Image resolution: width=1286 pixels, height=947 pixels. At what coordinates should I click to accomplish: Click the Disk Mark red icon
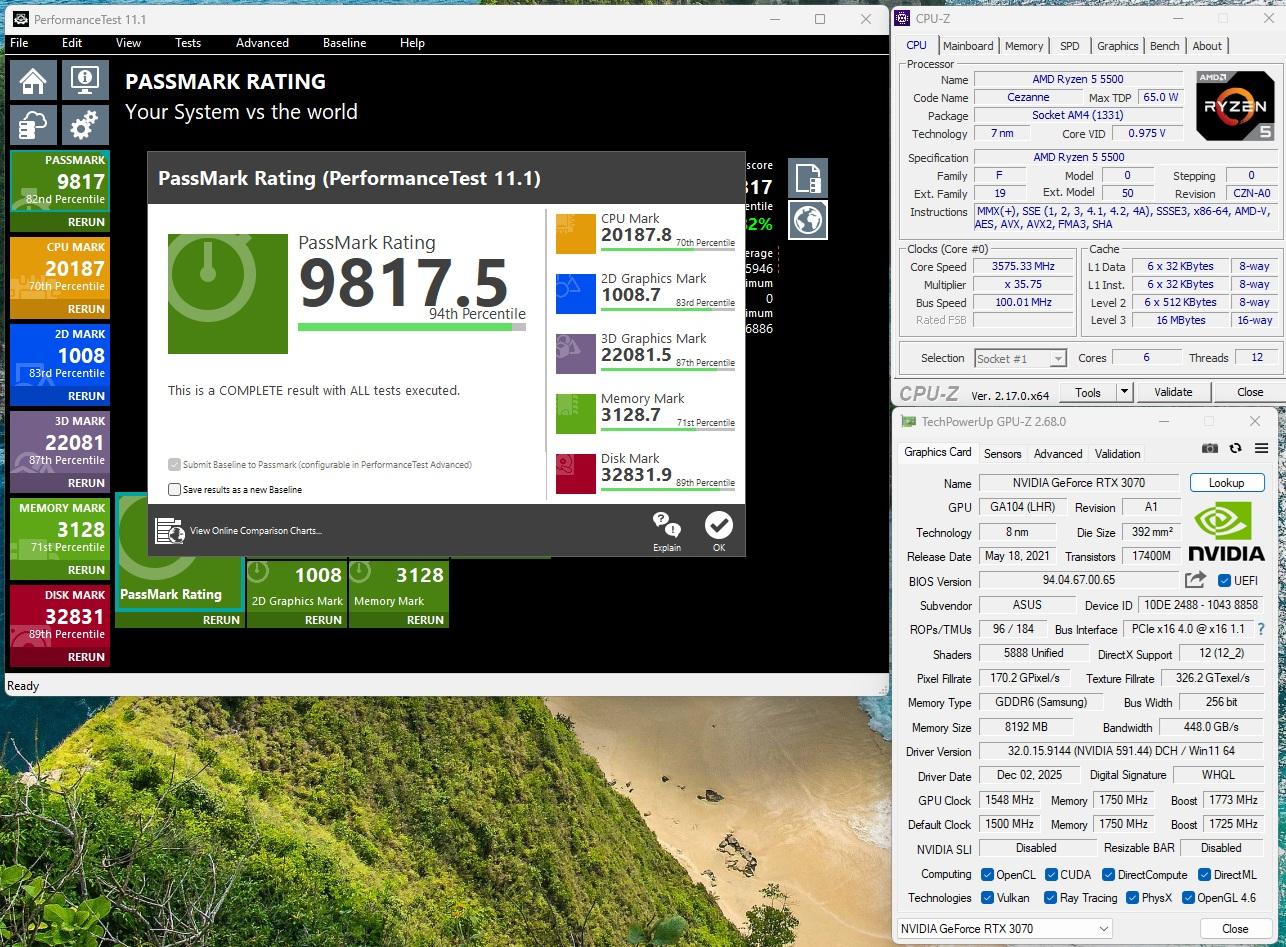pos(575,474)
